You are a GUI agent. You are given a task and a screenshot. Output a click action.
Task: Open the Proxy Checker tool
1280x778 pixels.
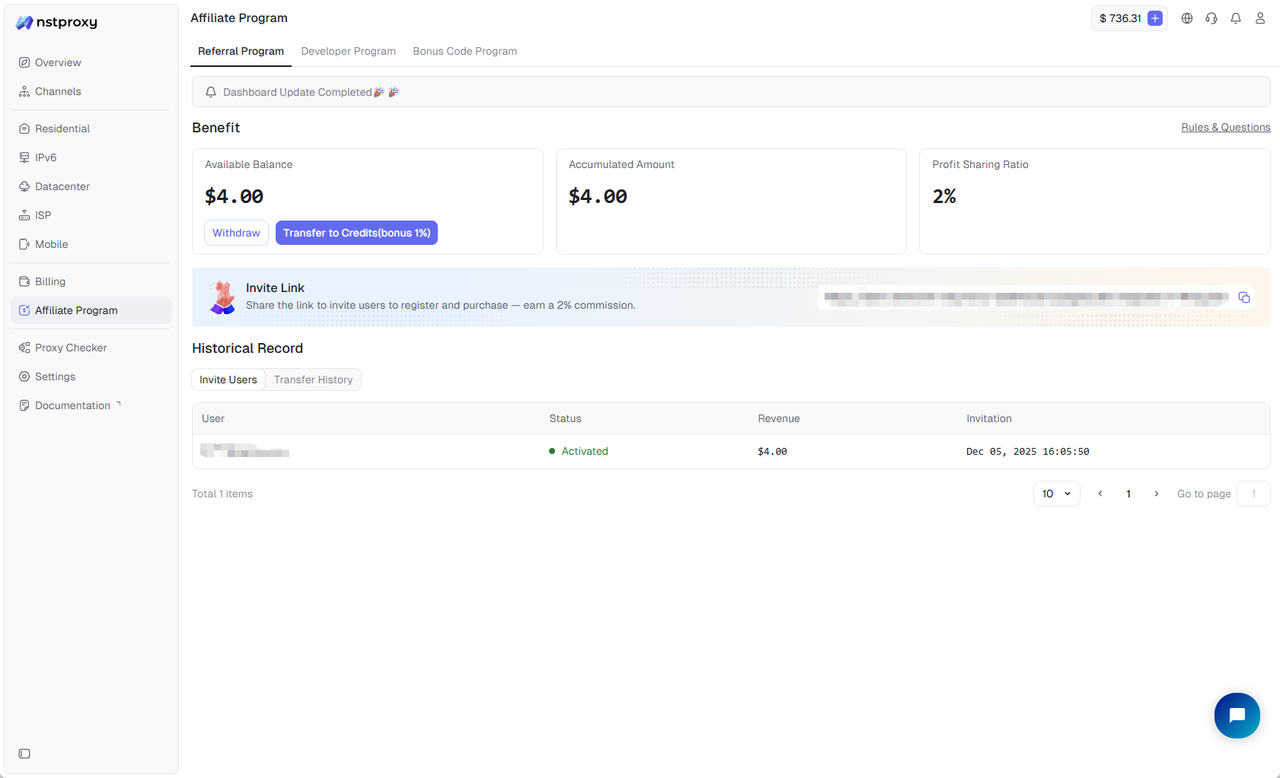click(70, 347)
